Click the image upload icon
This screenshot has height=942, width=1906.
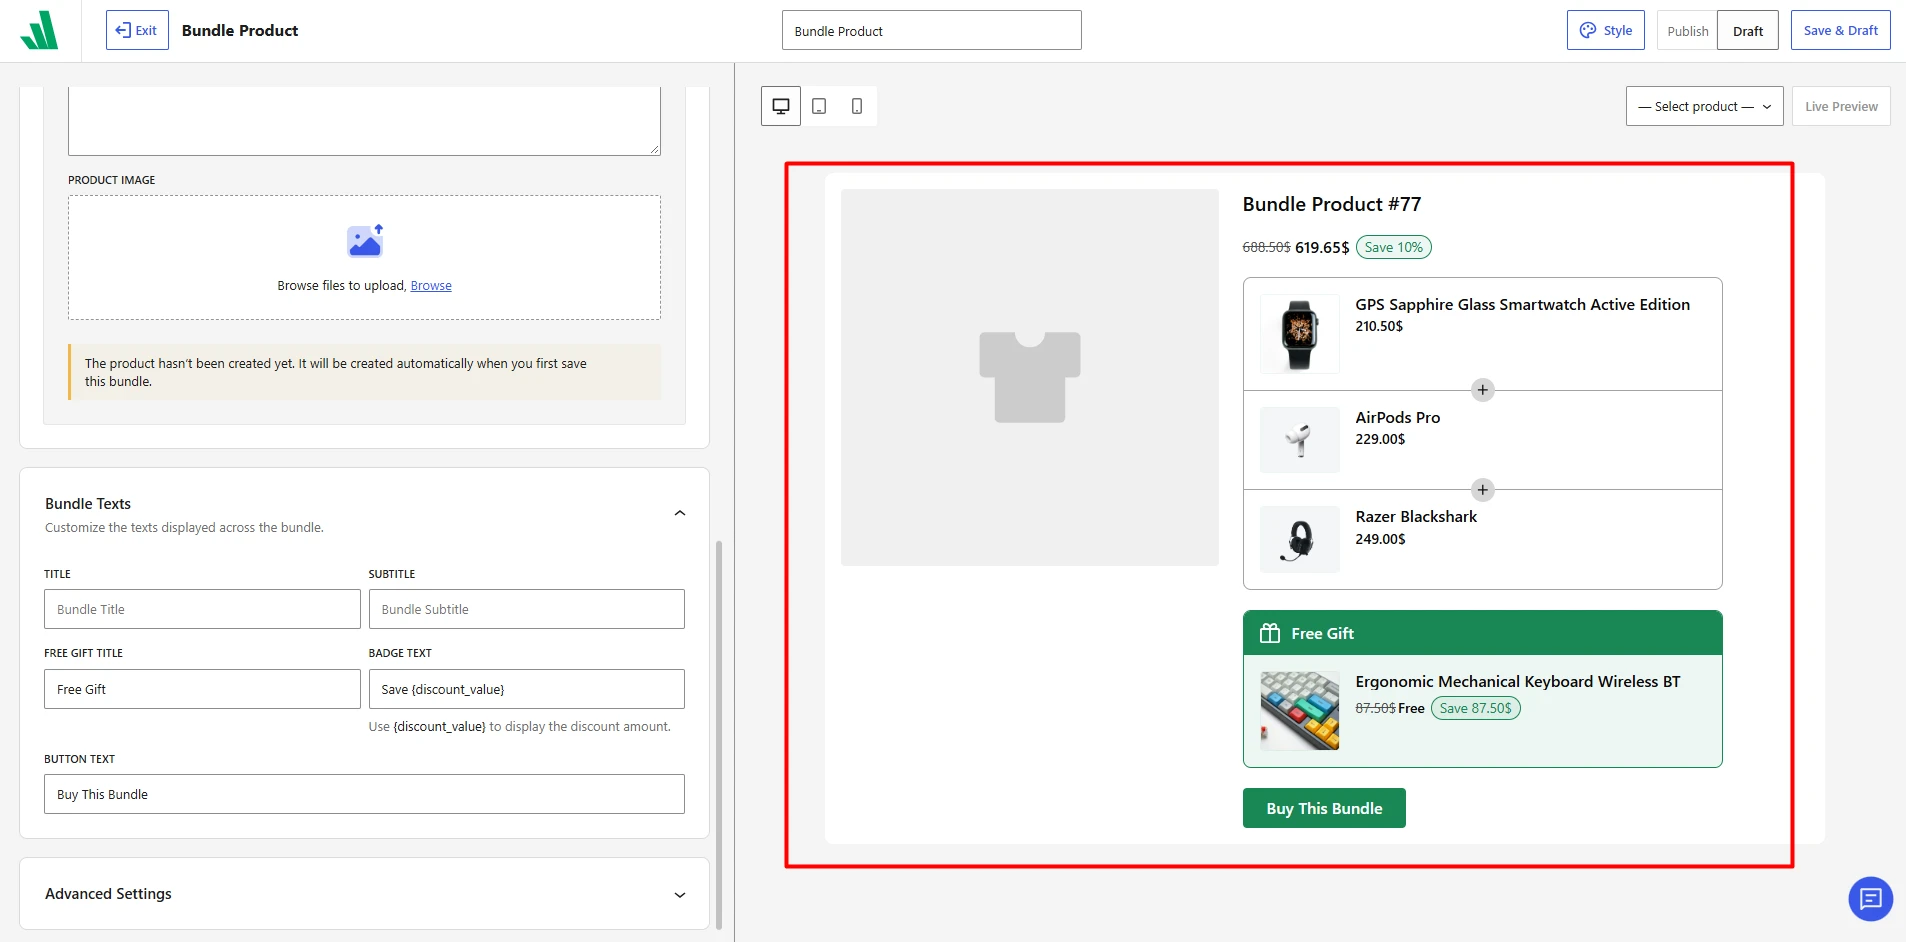[365, 241]
